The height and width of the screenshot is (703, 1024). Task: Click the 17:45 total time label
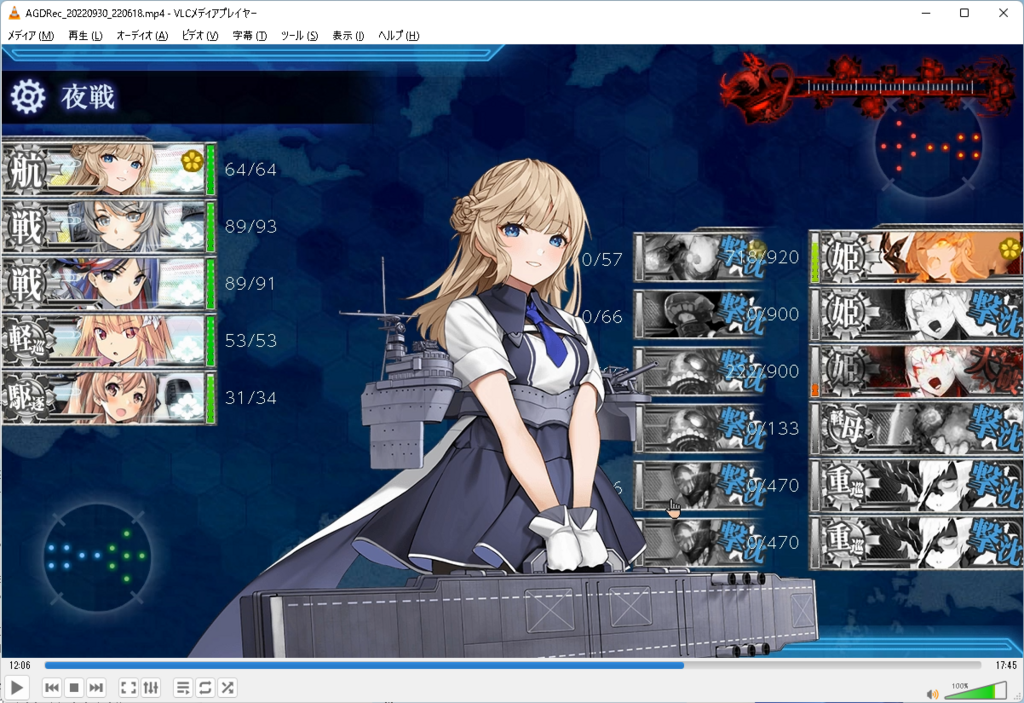pyautogui.click(x=1004, y=665)
